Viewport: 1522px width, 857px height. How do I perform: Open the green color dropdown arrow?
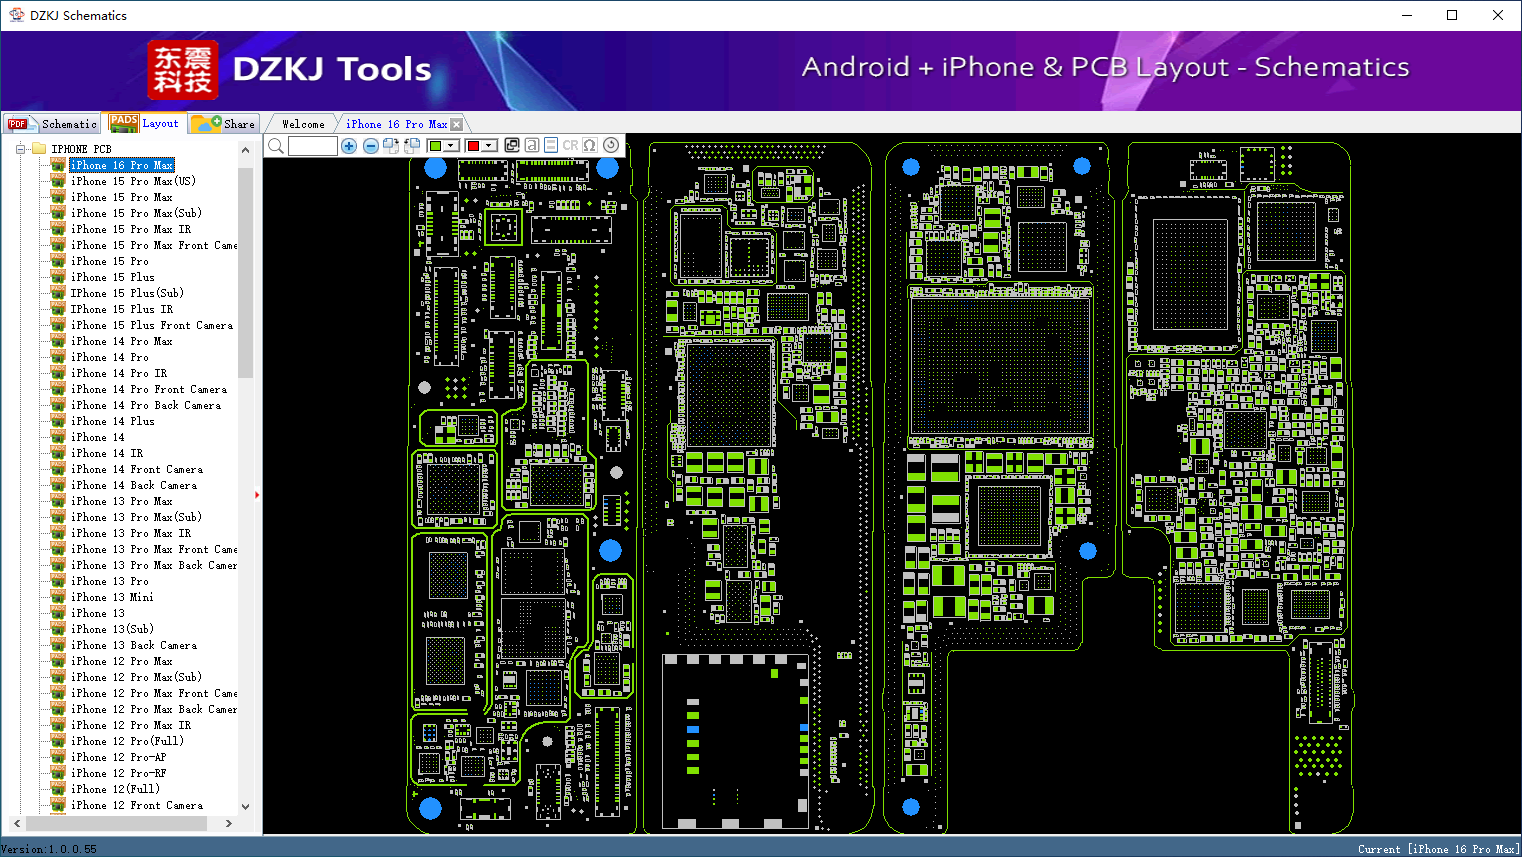pos(450,145)
